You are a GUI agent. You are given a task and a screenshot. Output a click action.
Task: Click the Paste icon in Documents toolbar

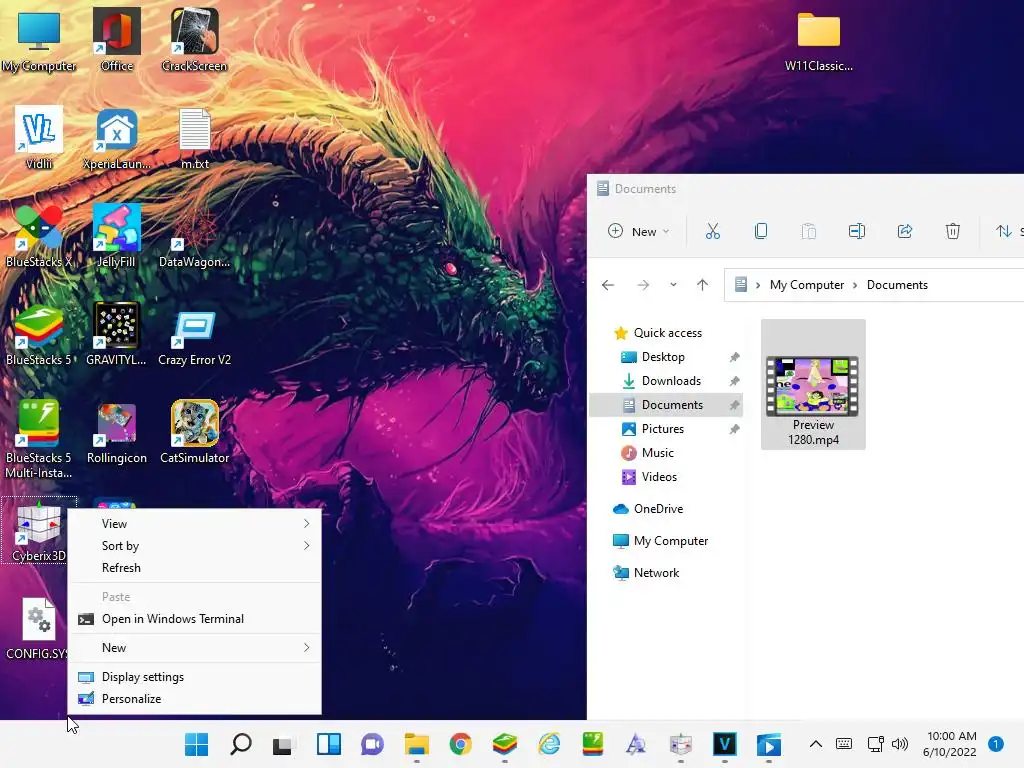tap(808, 231)
